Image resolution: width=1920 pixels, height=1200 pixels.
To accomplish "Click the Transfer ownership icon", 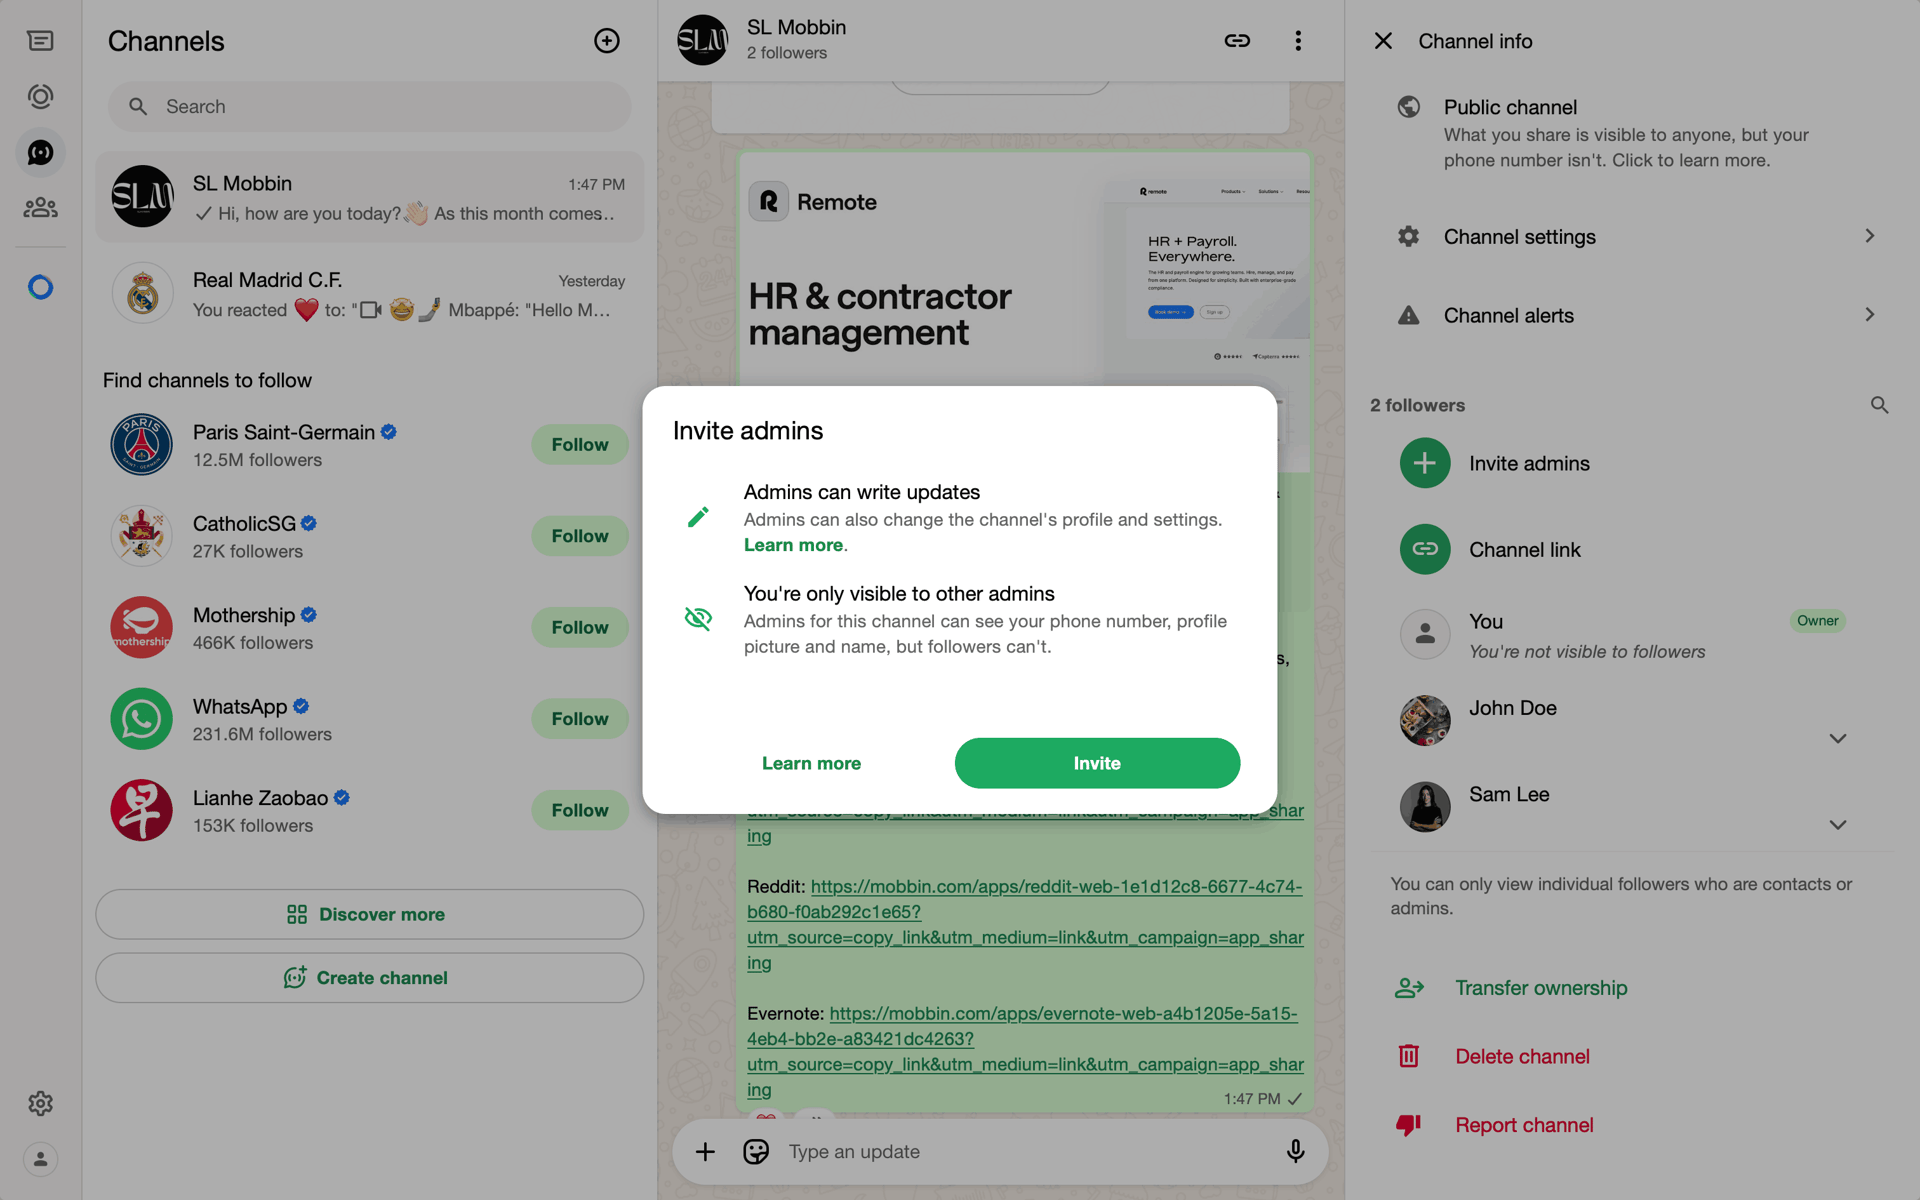I will pyautogui.click(x=1409, y=988).
